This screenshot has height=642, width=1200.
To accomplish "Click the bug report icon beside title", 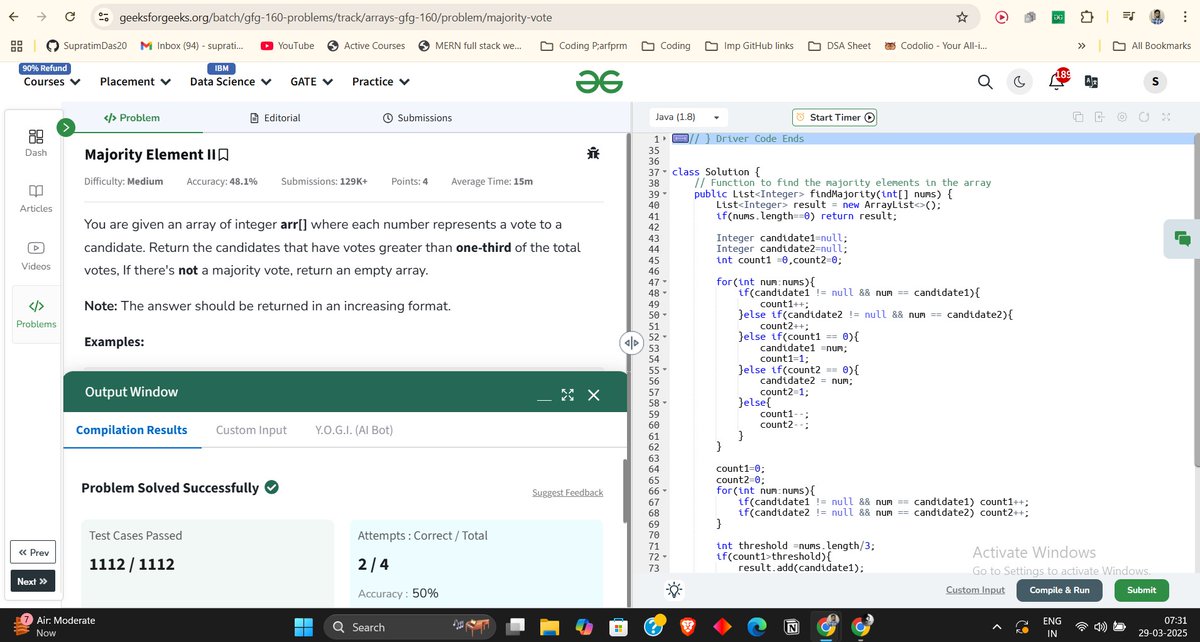I will [x=593, y=153].
